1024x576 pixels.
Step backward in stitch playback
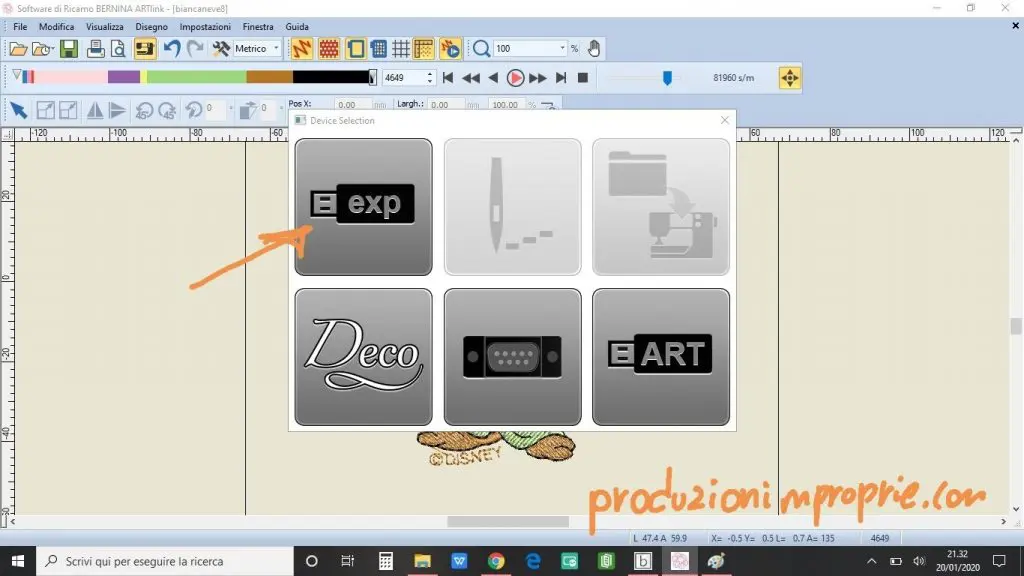point(494,78)
